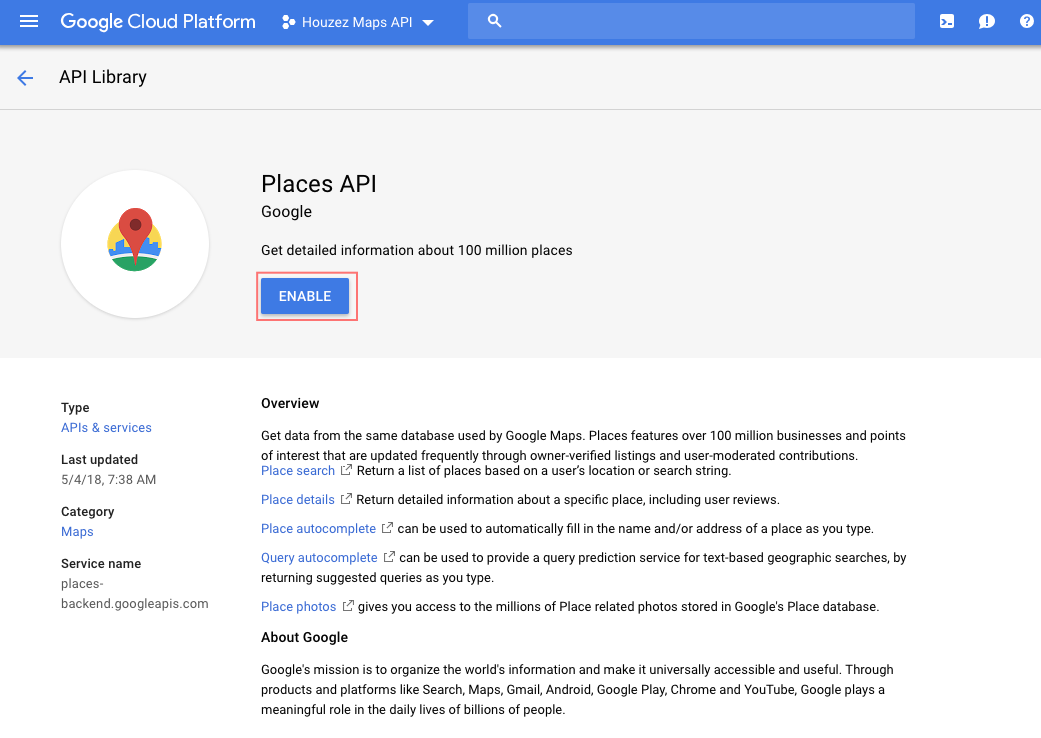
Task: Open the Place details link
Action: click(297, 499)
